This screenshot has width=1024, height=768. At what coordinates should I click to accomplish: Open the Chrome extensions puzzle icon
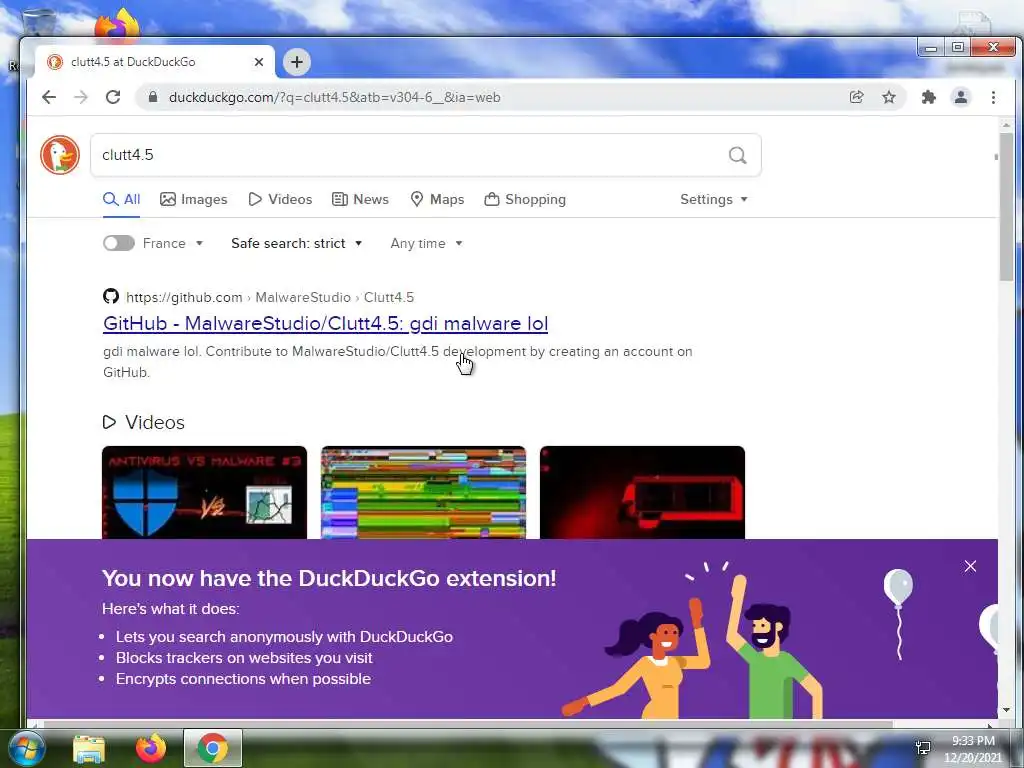(x=928, y=97)
